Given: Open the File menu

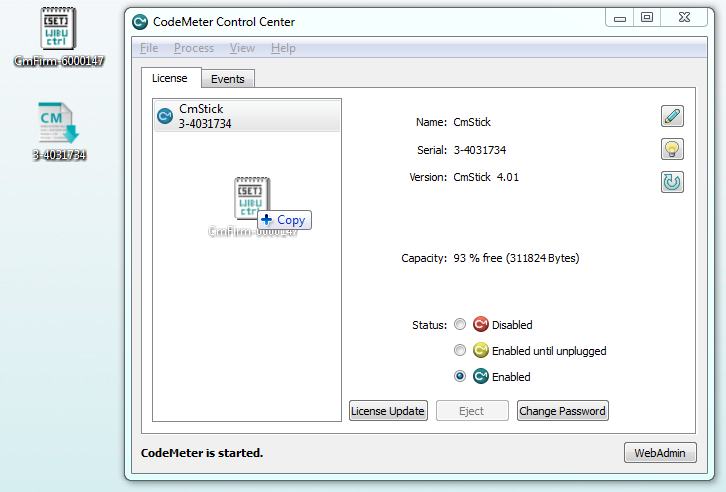Looking at the screenshot, I should (x=149, y=48).
